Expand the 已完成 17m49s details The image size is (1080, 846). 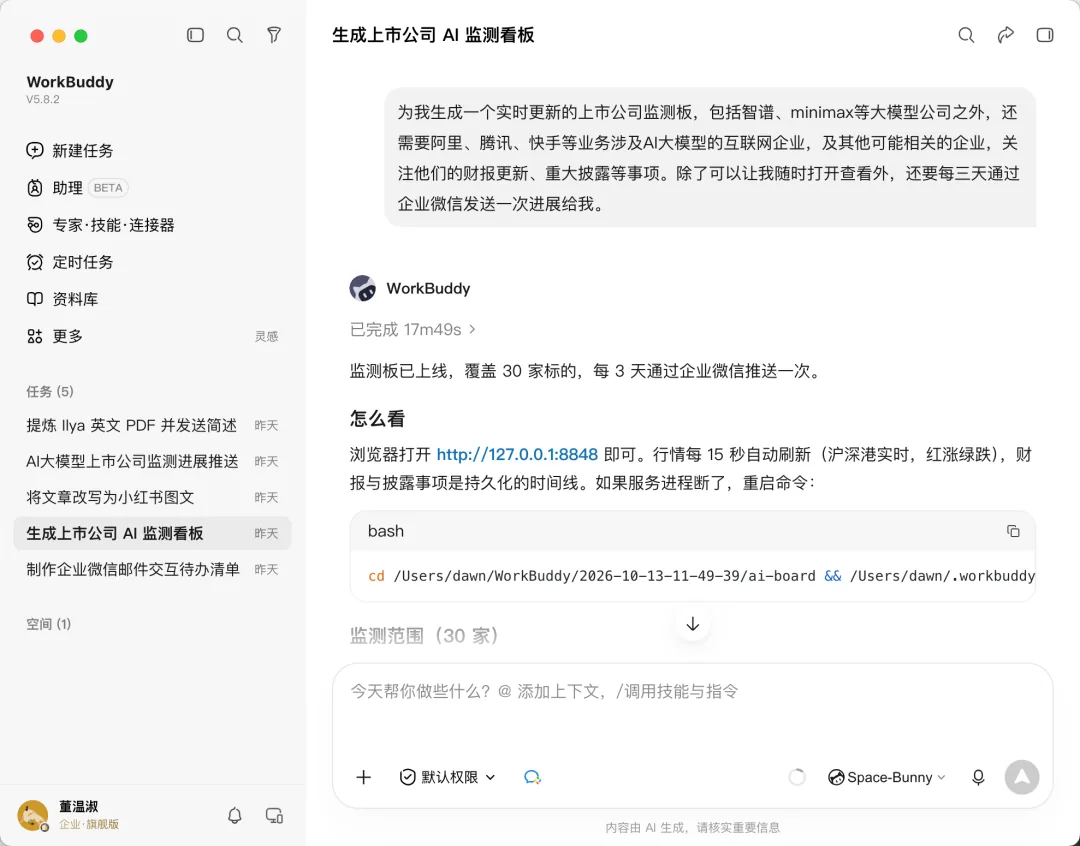click(413, 329)
